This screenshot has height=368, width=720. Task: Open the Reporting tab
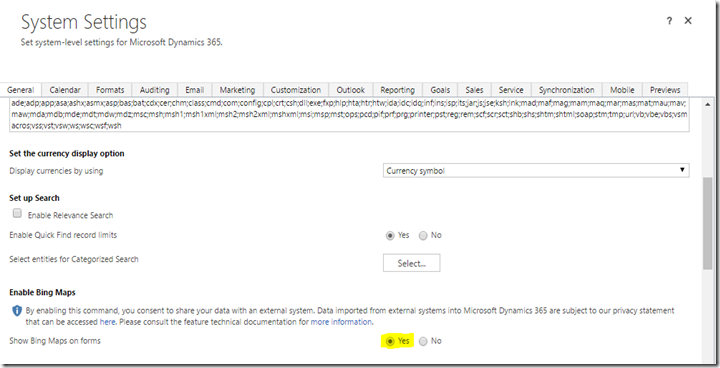pos(398,90)
